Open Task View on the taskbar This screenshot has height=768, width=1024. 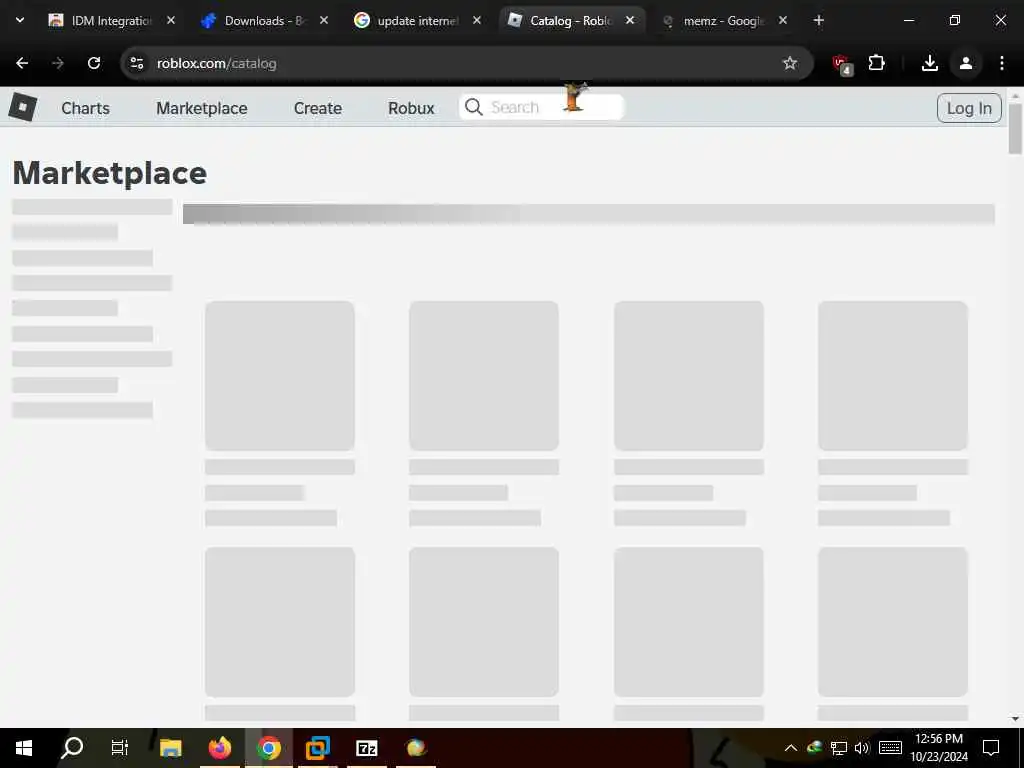pyautogui.click(x=120, y=748)
